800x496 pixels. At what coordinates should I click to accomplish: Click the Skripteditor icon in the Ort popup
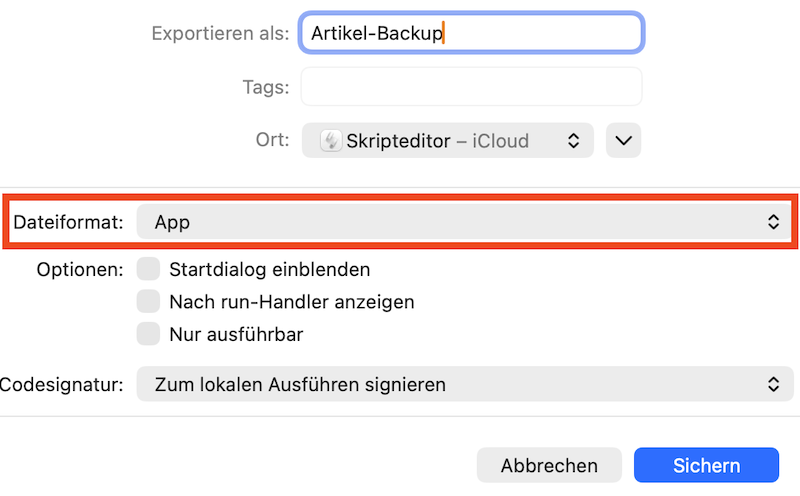click(331, 141)
